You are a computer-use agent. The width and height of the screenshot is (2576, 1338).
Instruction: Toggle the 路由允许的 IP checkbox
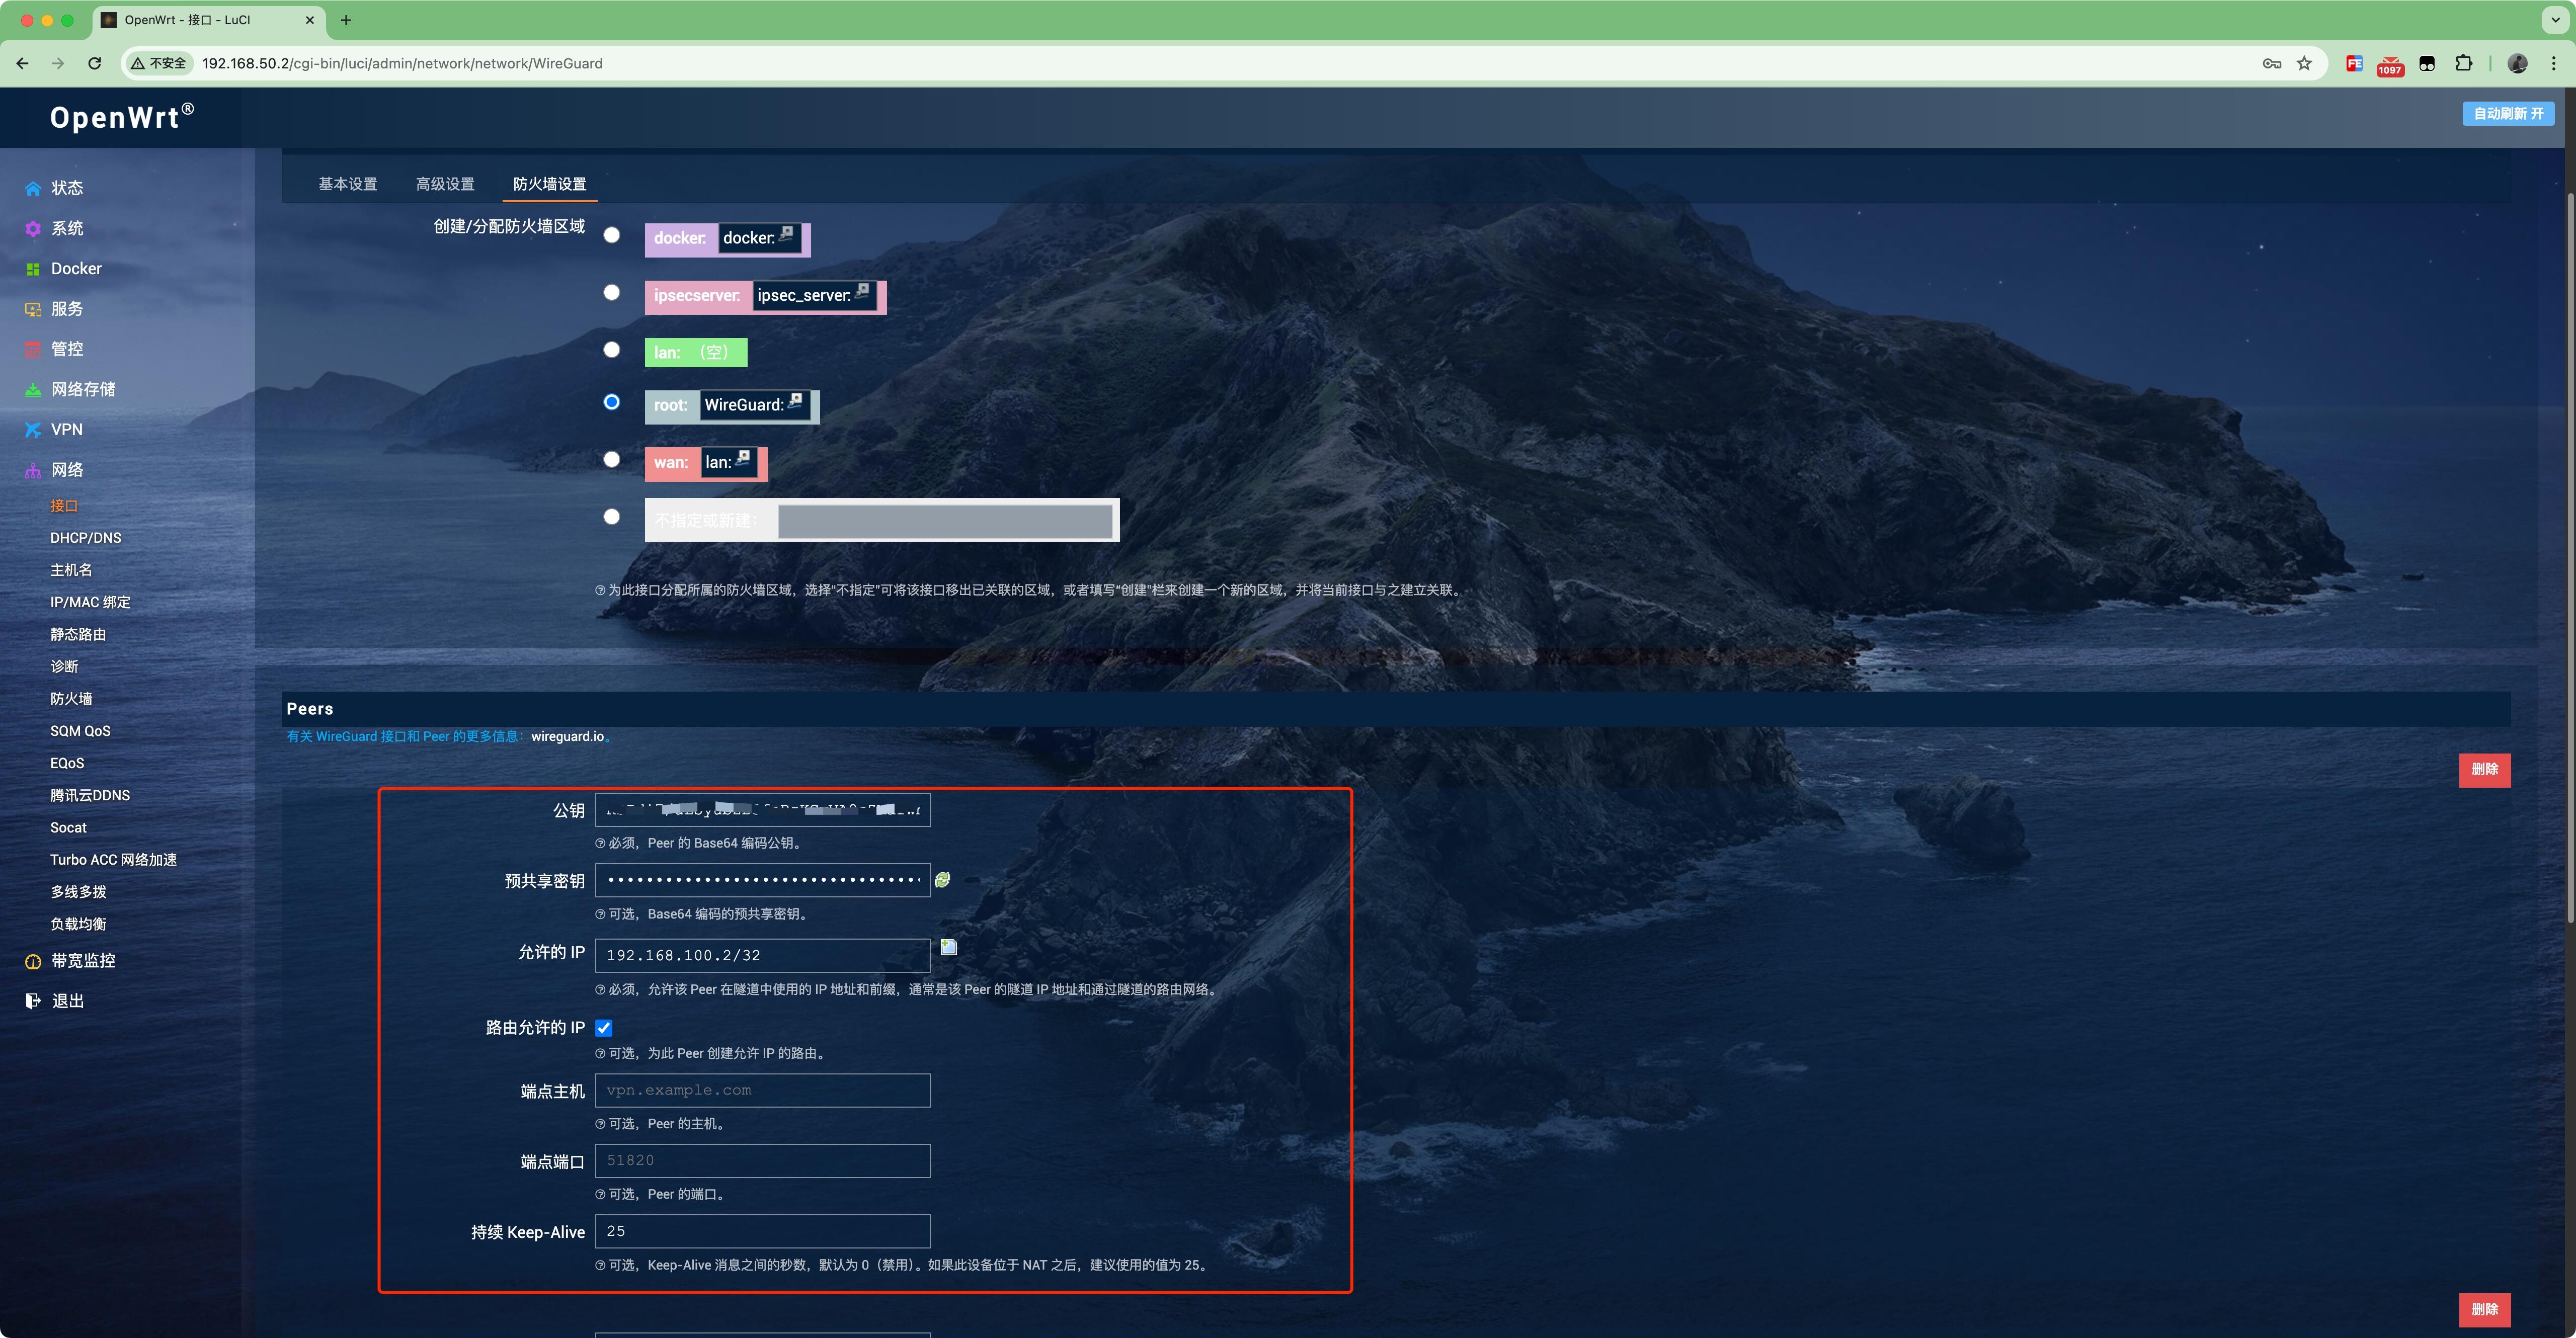[604, 1027]
